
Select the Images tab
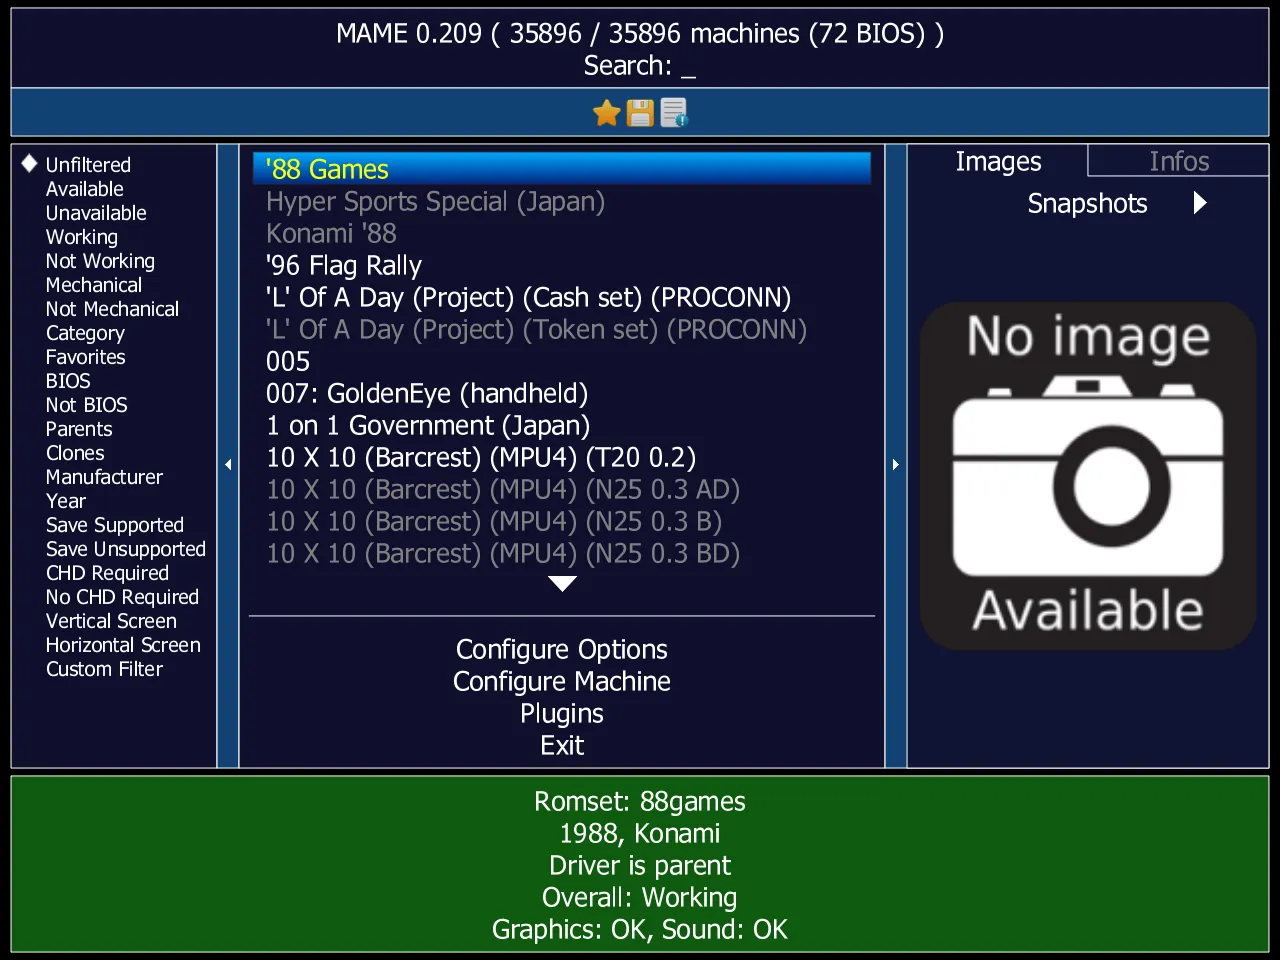(998, 160)
